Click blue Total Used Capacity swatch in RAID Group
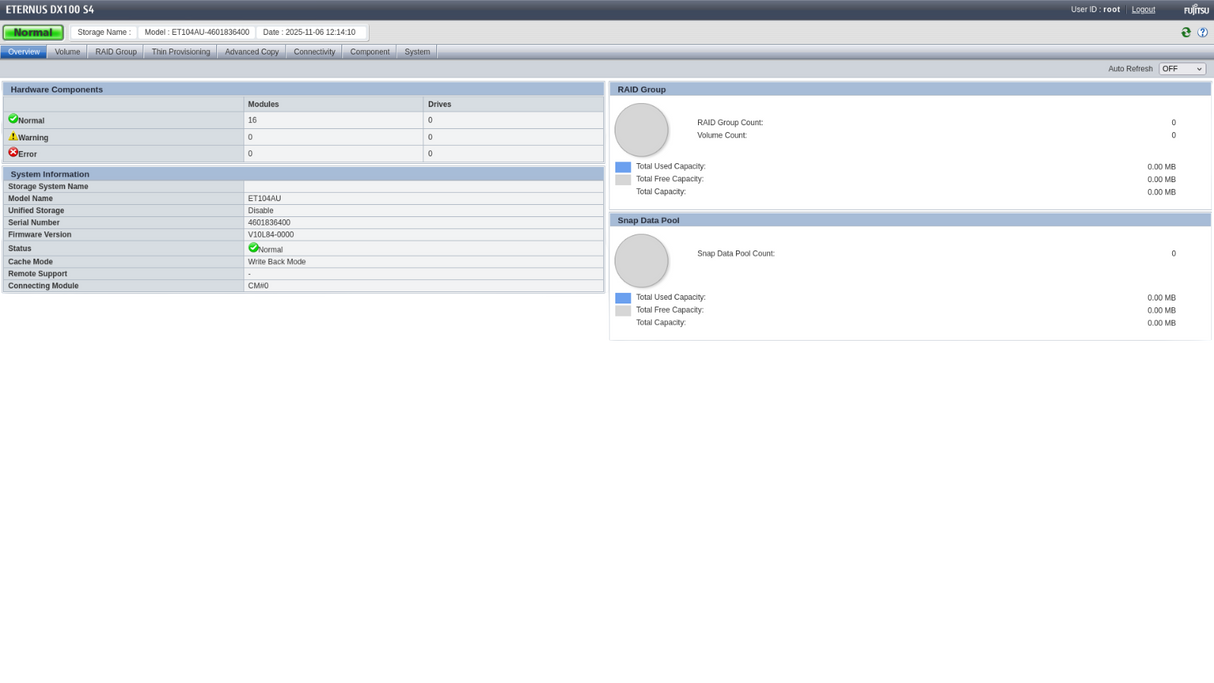The width and height of the screenshot is (1214, 683). point(623,167)
